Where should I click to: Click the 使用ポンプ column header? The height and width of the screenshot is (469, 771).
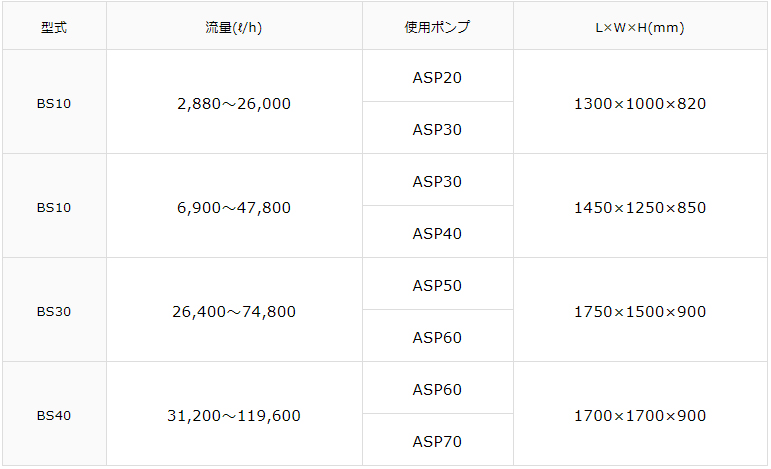[437, 28]
